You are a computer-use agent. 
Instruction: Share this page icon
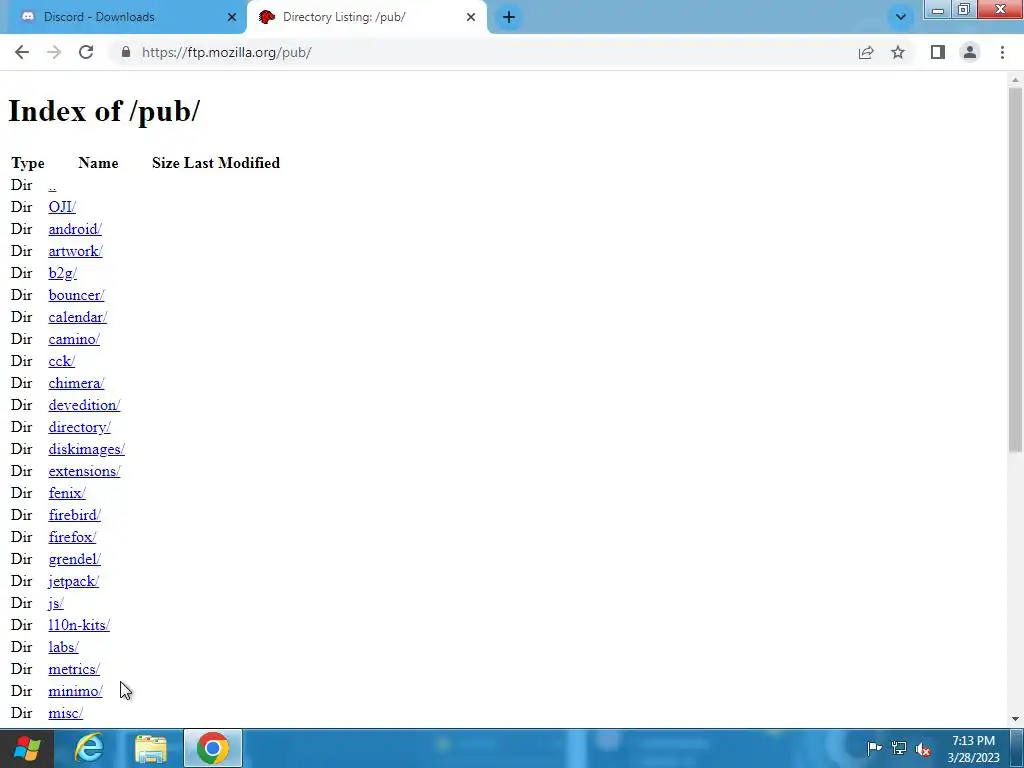click(x=866, y=52)
